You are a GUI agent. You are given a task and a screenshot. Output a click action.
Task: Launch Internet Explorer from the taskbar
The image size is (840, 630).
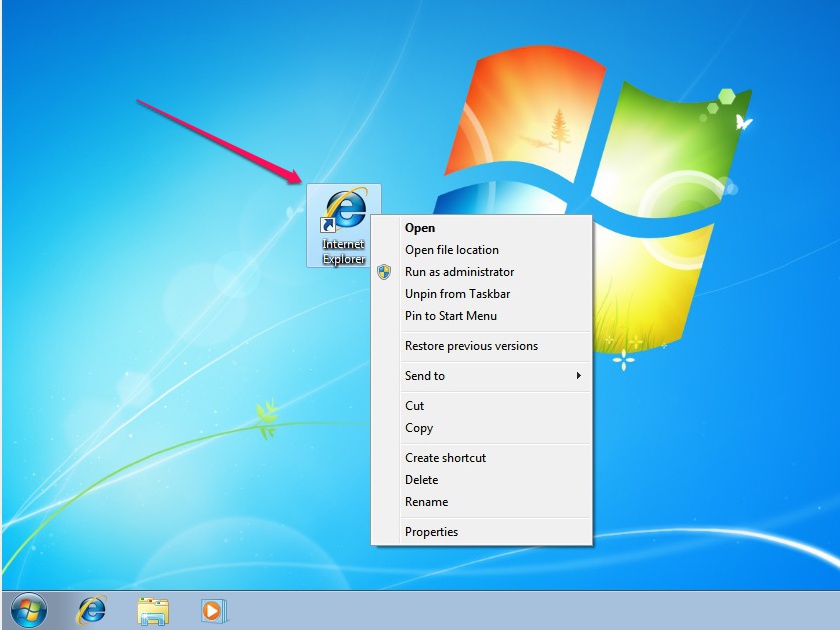92,610
